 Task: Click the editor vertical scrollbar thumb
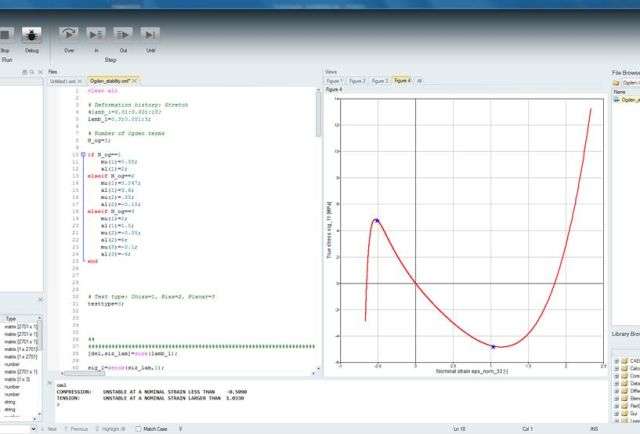click(x=318, y=114)
